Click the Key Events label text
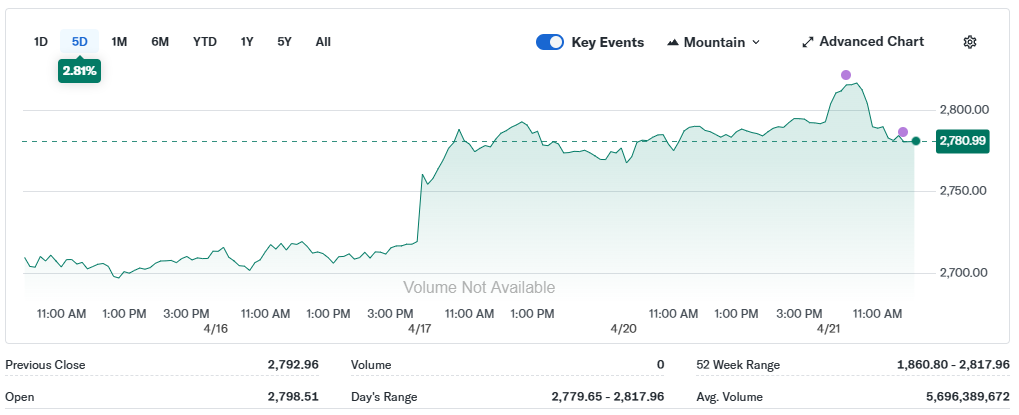The height and width of the screenshot is (415, 1019). coord(607,42)
